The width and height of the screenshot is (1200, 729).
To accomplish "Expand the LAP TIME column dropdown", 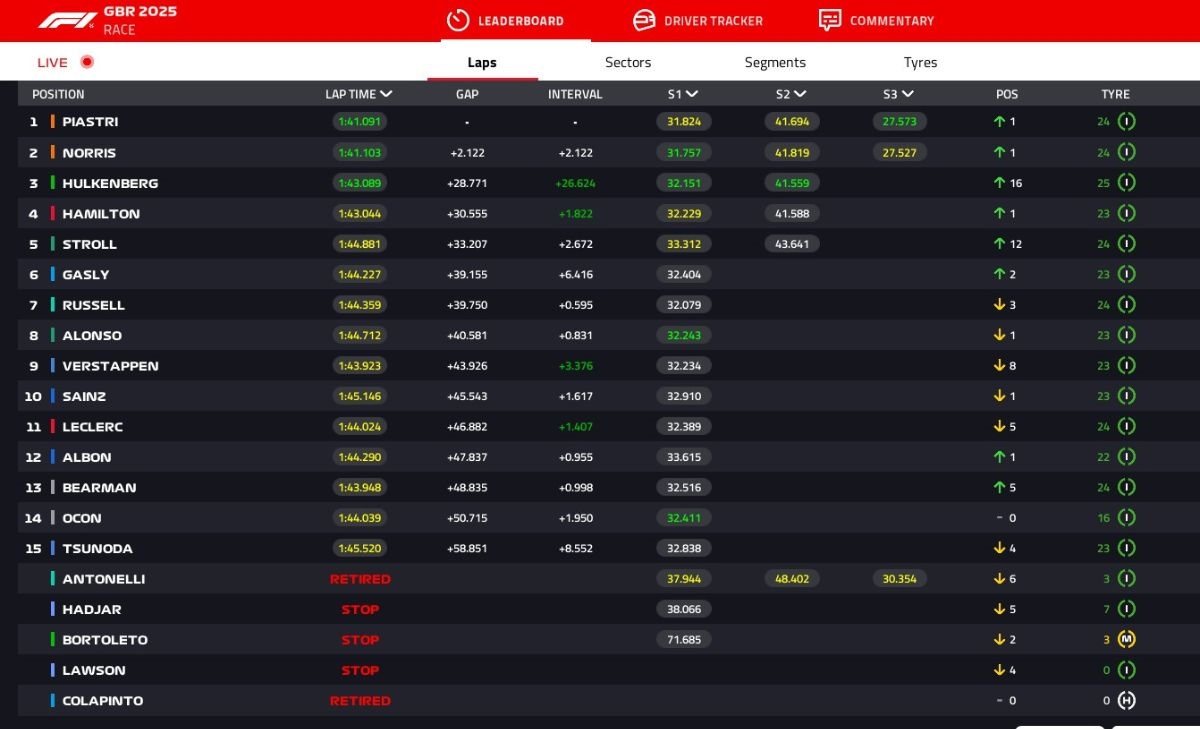I will (x=386, y=94).
